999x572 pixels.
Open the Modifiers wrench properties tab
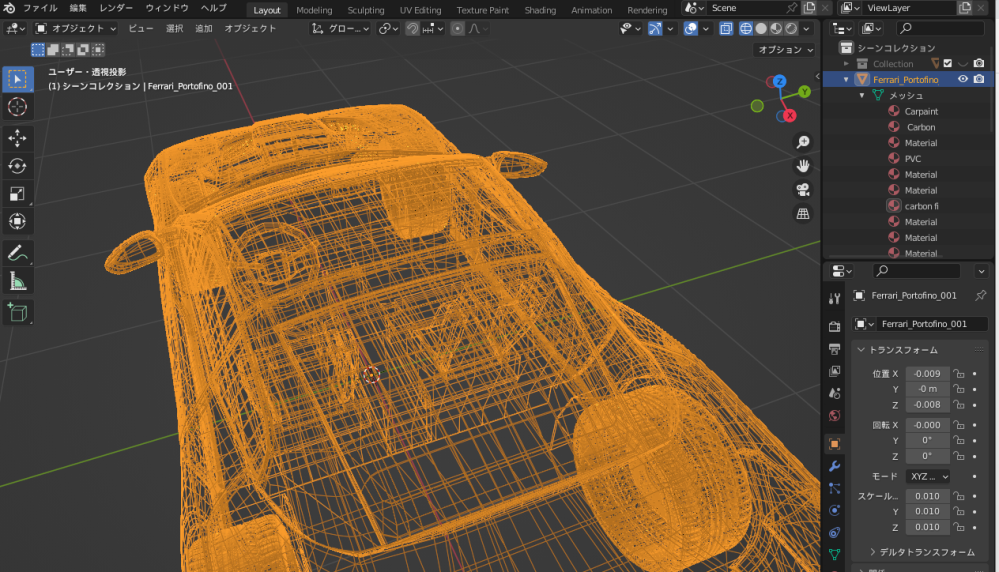[x=834, y=466]
